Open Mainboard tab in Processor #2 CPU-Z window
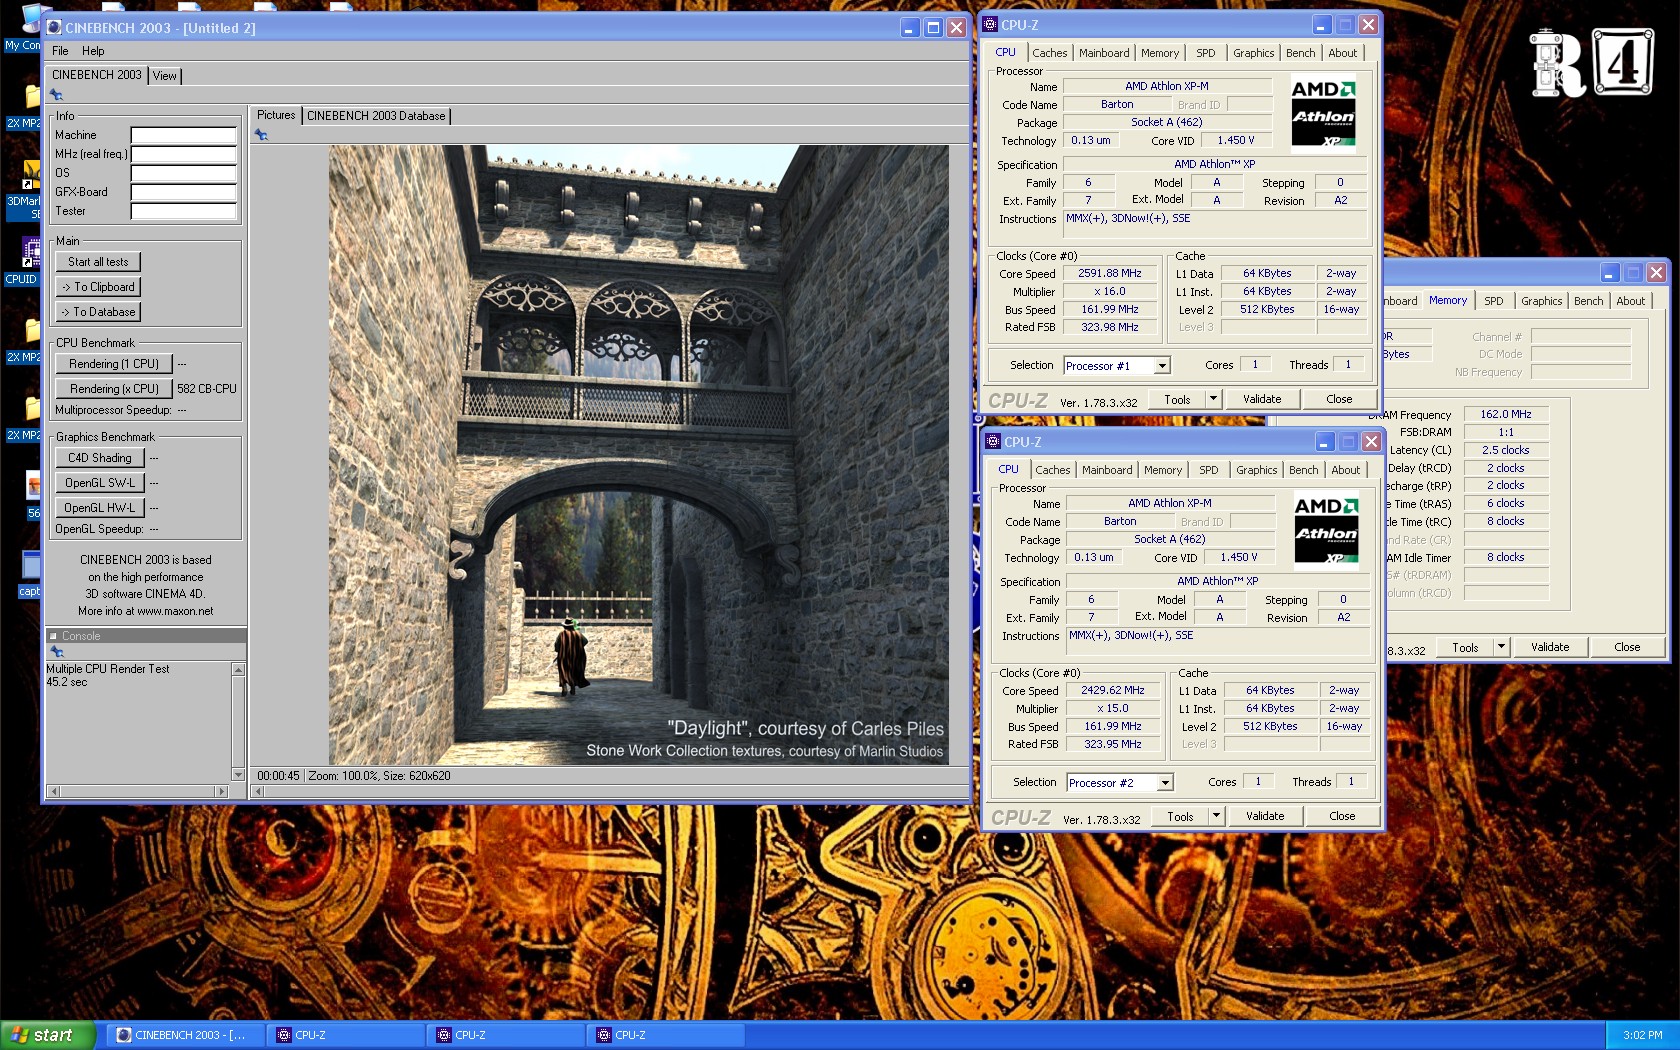The width and height of the screenshot is (1680, 1050). pos(1107,470)
